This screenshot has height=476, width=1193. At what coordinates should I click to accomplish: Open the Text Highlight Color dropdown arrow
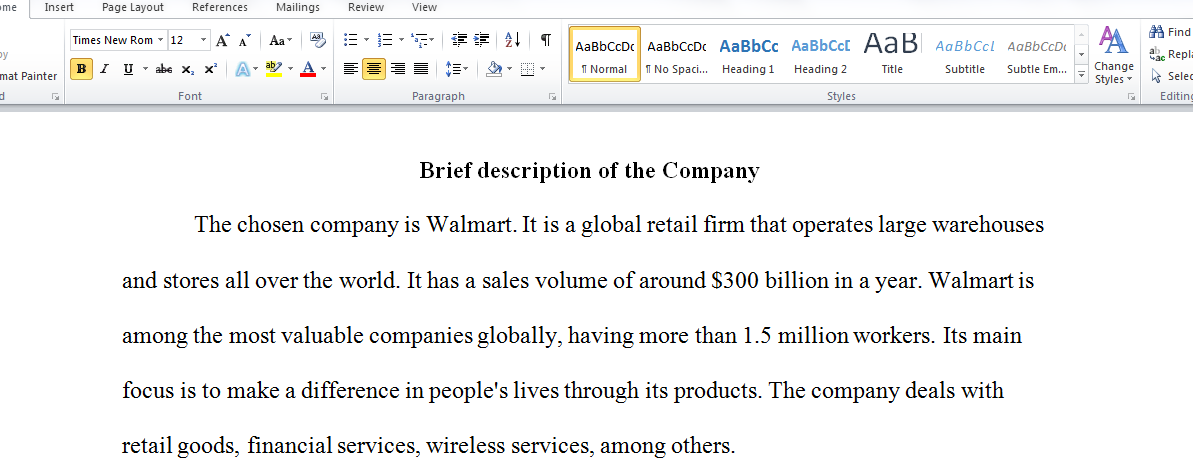tap(290, 69)
